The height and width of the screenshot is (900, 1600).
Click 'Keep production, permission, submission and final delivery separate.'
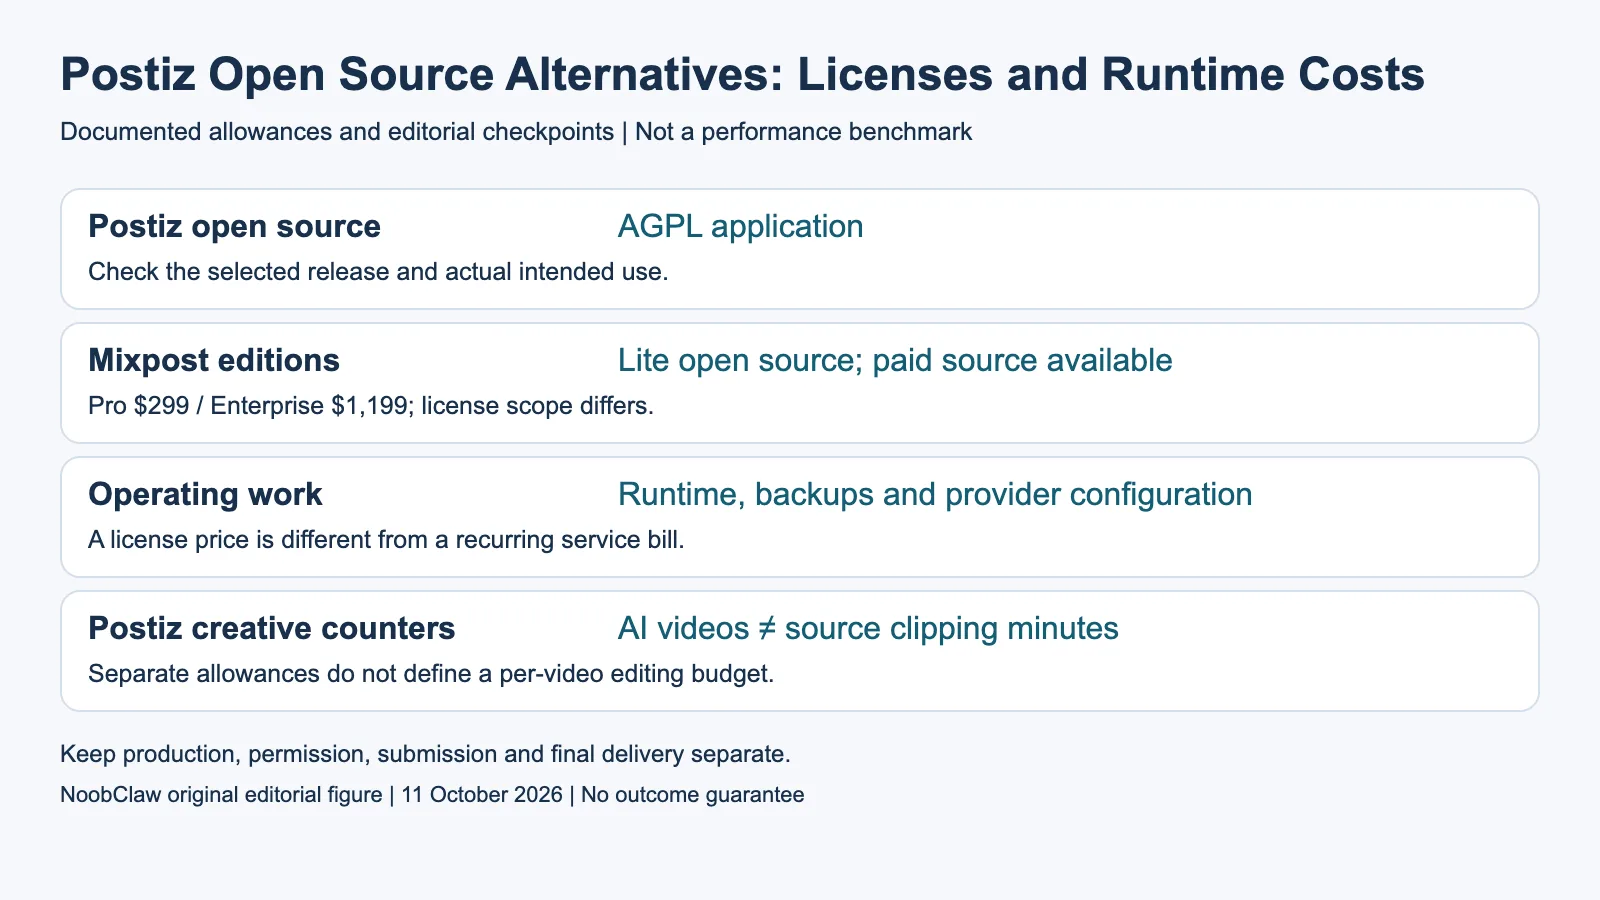[425, 754]
